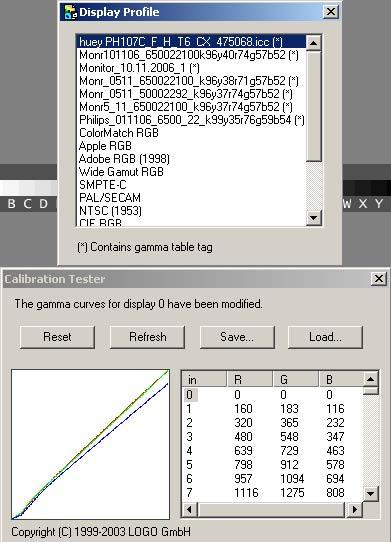This screenshot has height=542, width=391.
Task: Select profile Monr101106_650022100k96y40r74g57b52
Action: pyautogui.click(x=191, y=55)
